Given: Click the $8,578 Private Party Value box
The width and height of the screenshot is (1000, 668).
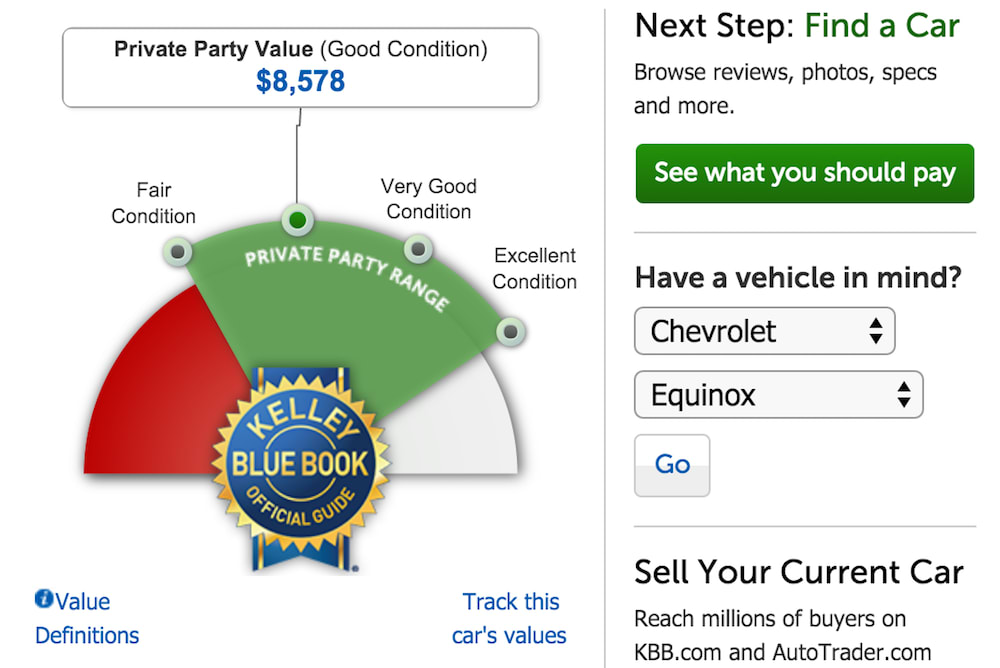Looking at the screenshot, I should pos(300,65).
